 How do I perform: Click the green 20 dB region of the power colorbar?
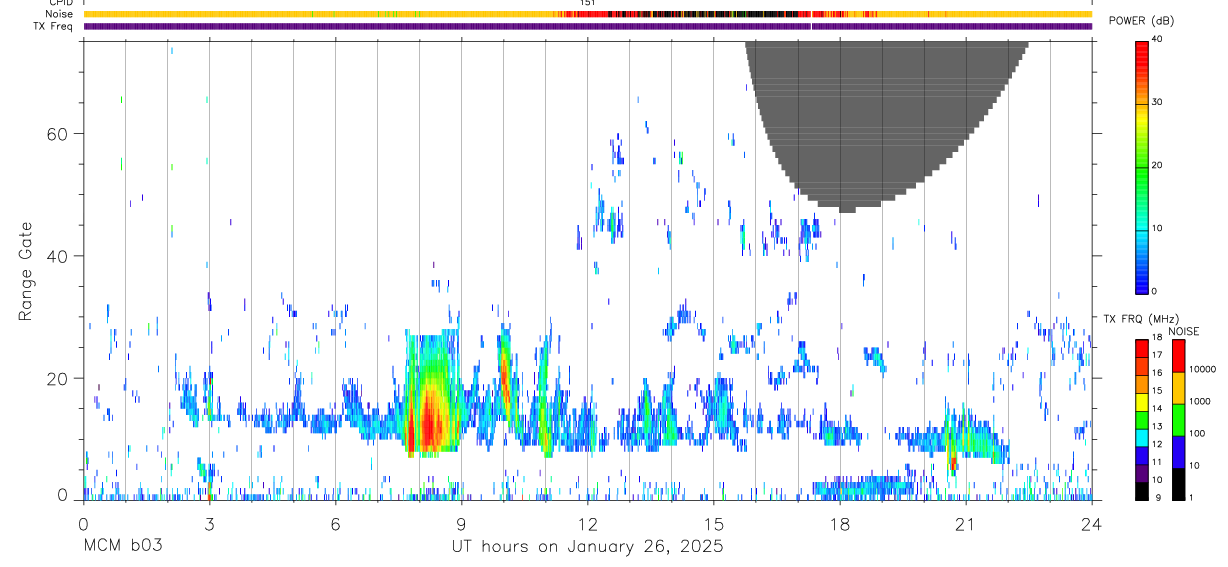(1141, 166)
